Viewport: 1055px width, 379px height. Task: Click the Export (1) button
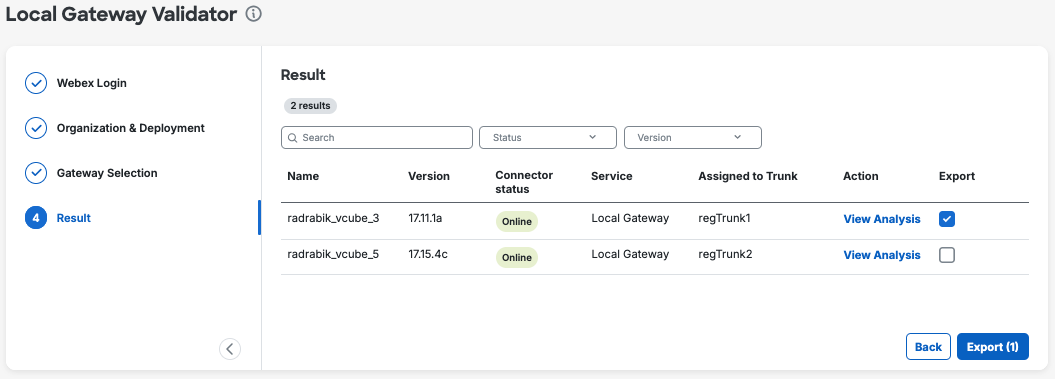(992, 347)
